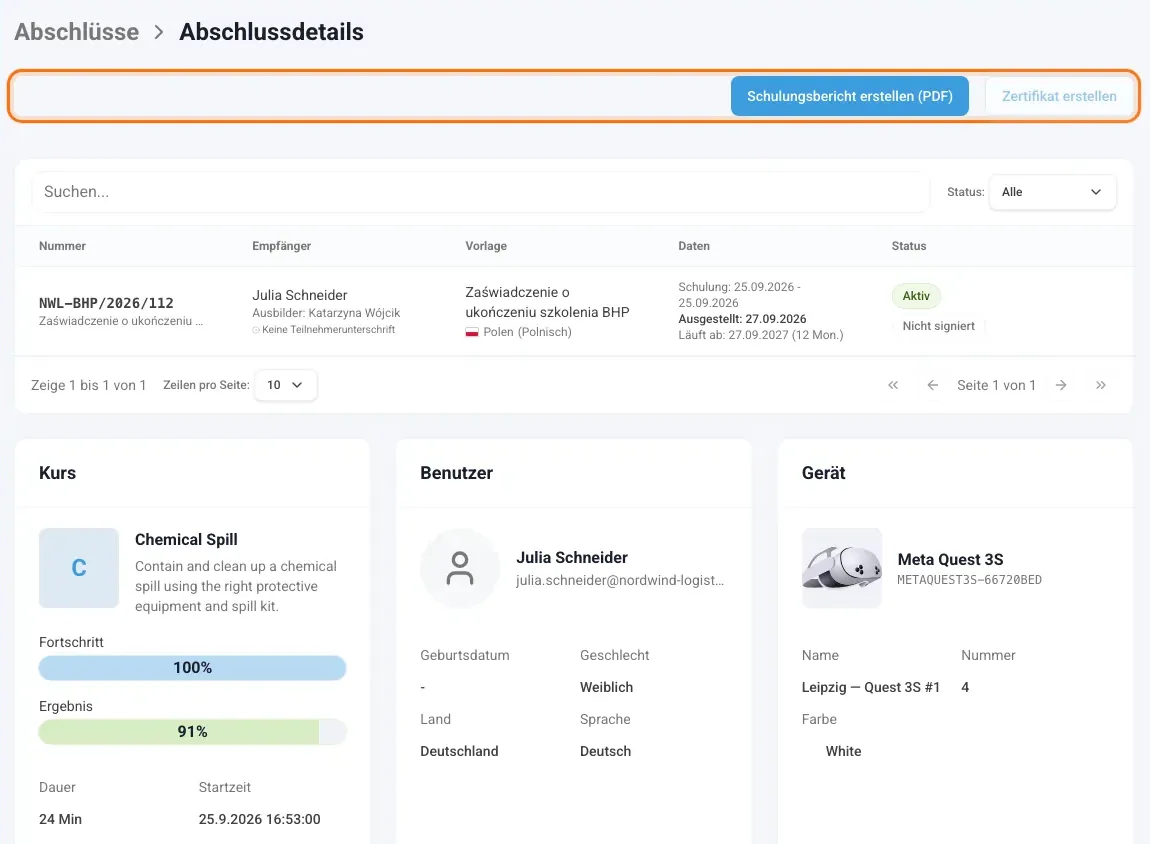Open the Chemical Spill course title

click(186, 540)
